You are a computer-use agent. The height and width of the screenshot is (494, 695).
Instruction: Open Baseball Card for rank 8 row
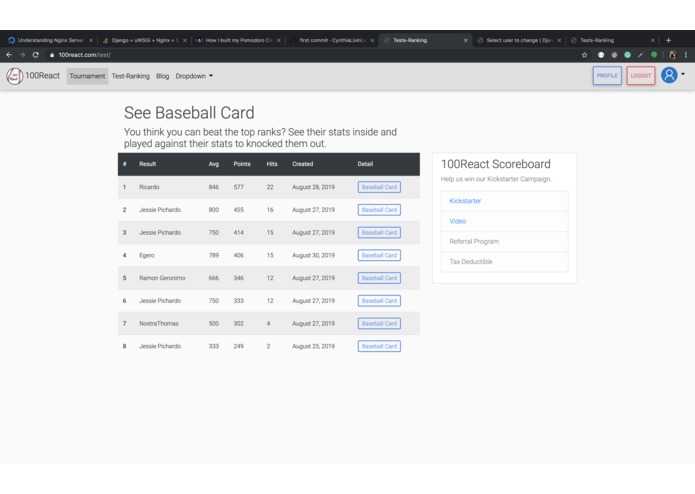(379, 346)
